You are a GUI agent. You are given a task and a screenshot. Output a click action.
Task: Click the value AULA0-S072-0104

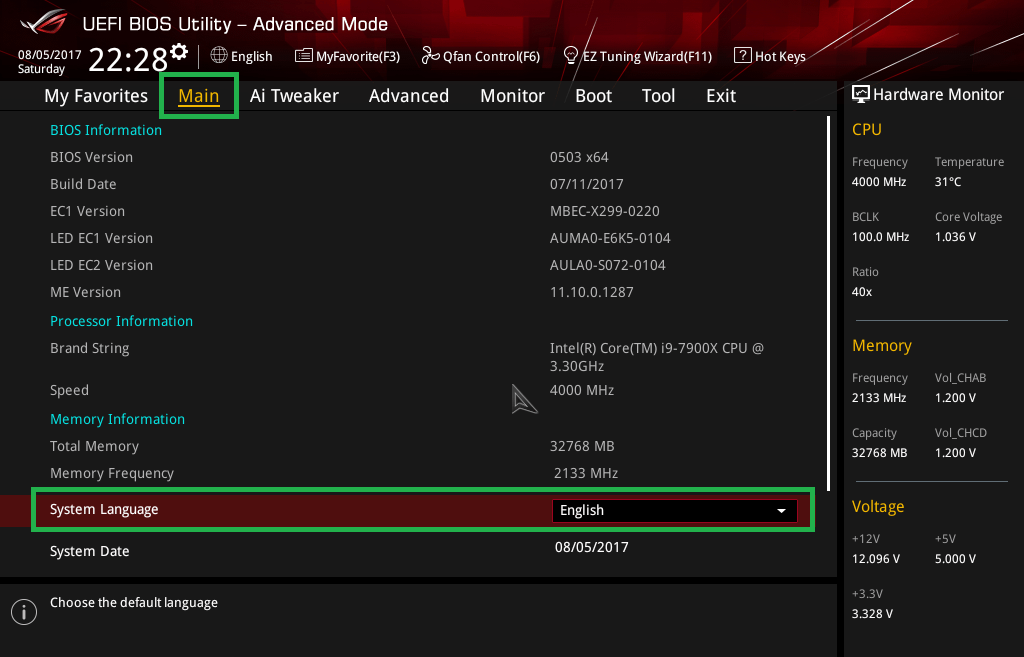607,265
